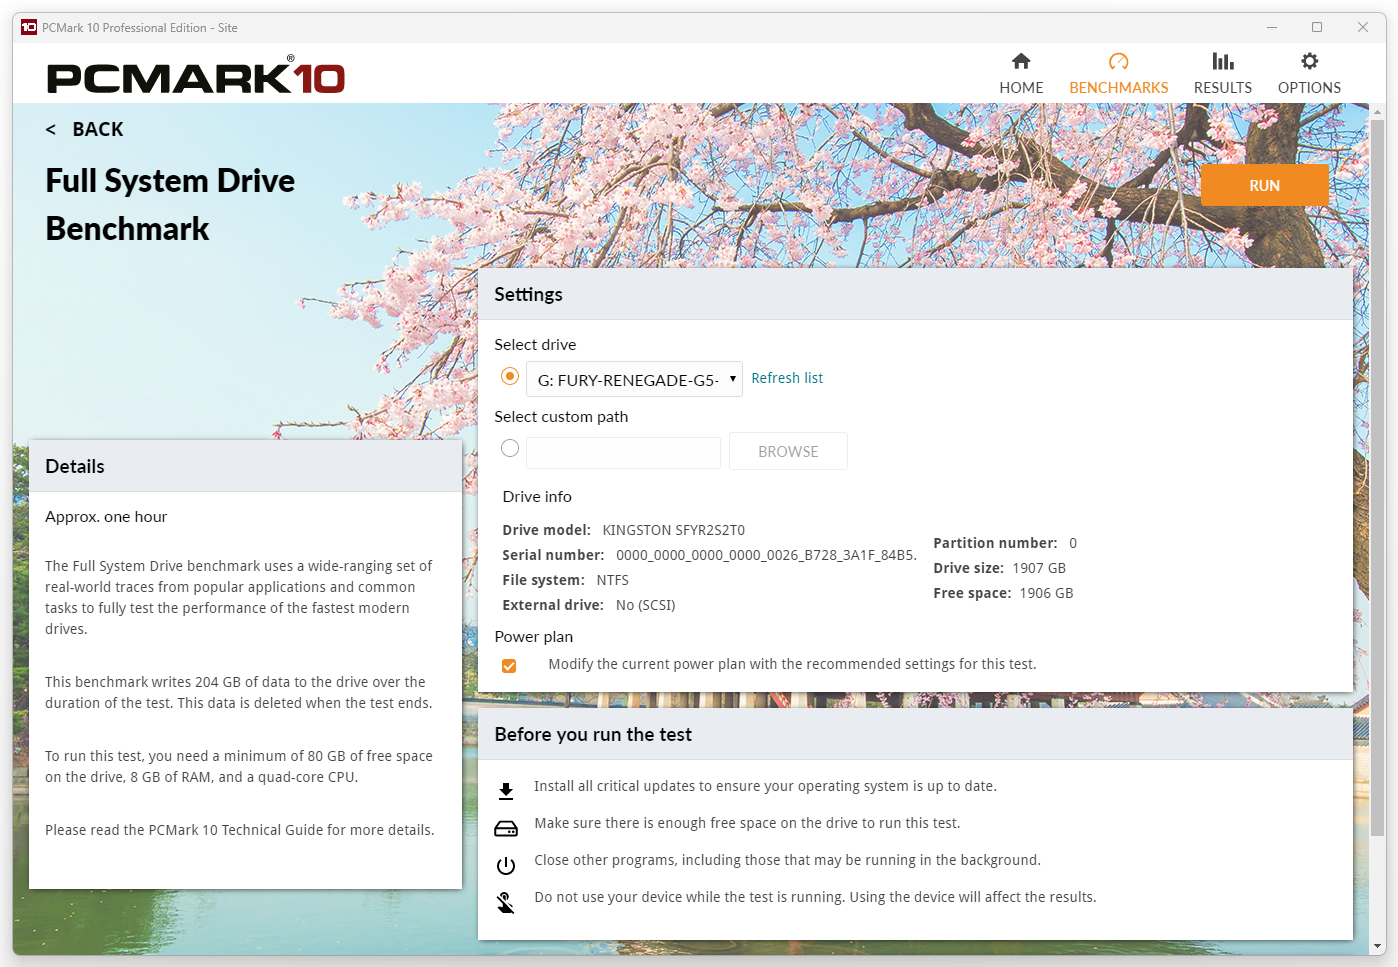Select the custom path radio button
This screenshot has width=1398, height=967.
[x=510, y=449]
